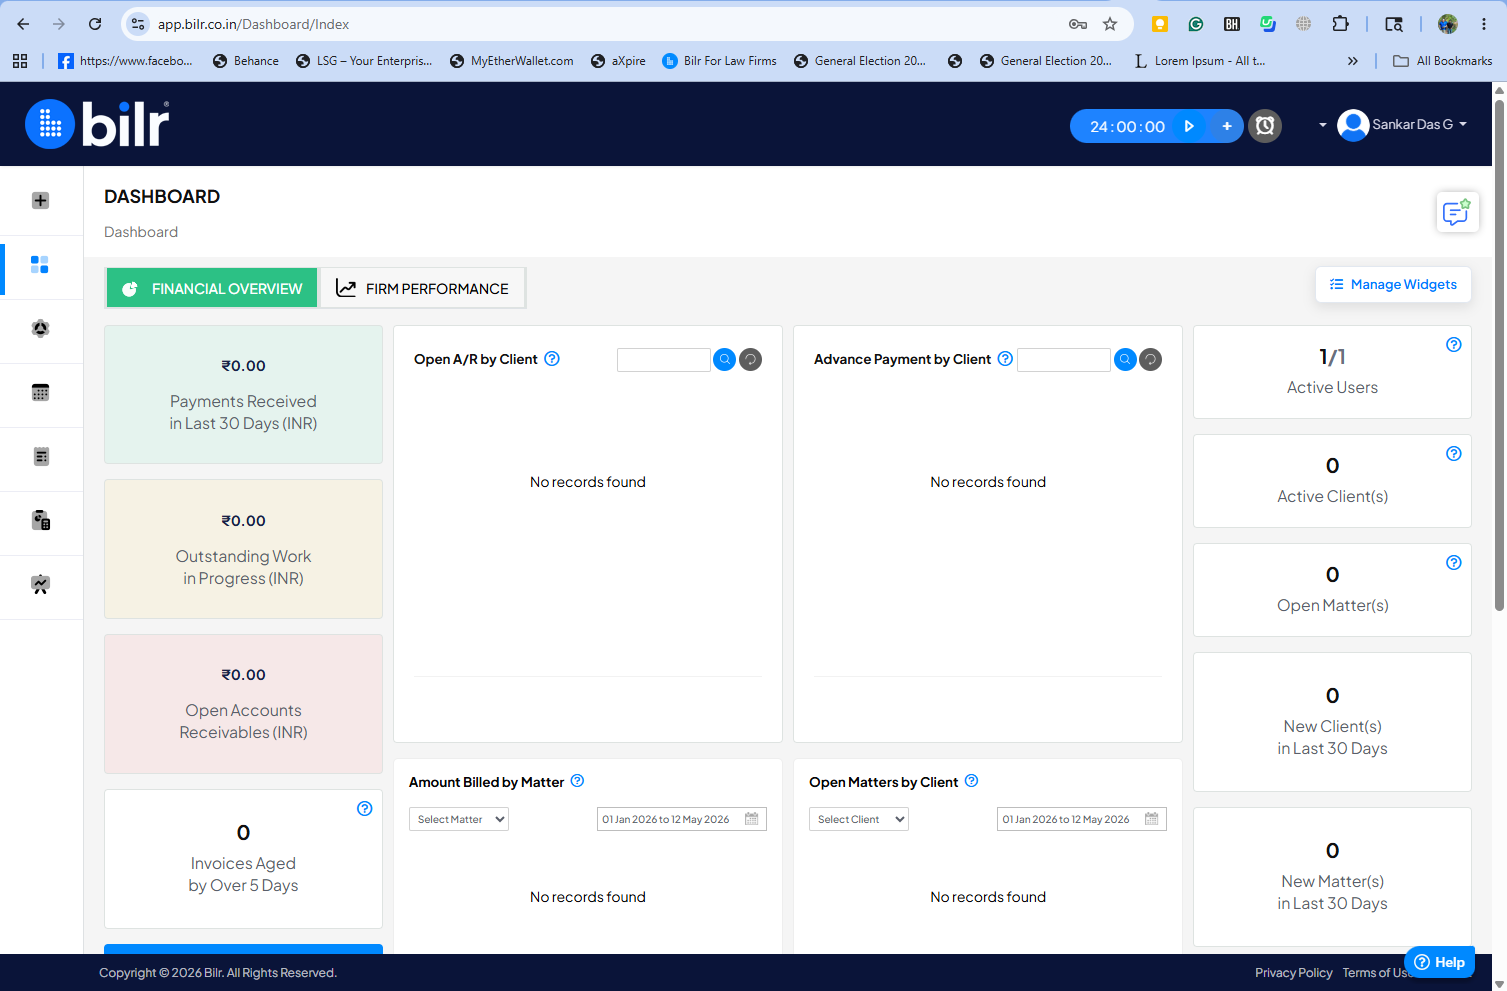Screen dimensions: 1507x991
Task: Open the Select Matter dropdown
Action: pos(459,819)
